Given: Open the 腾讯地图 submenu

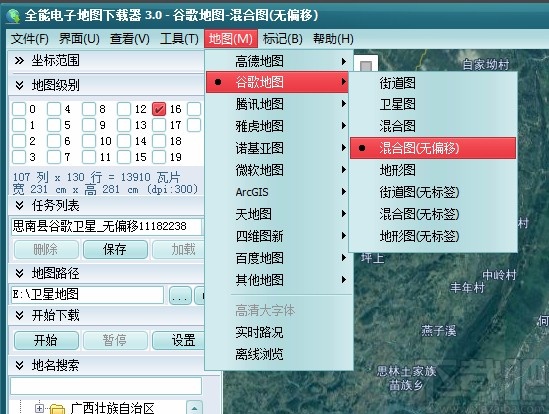Looking at the screenshot, I should pos(278,104).
